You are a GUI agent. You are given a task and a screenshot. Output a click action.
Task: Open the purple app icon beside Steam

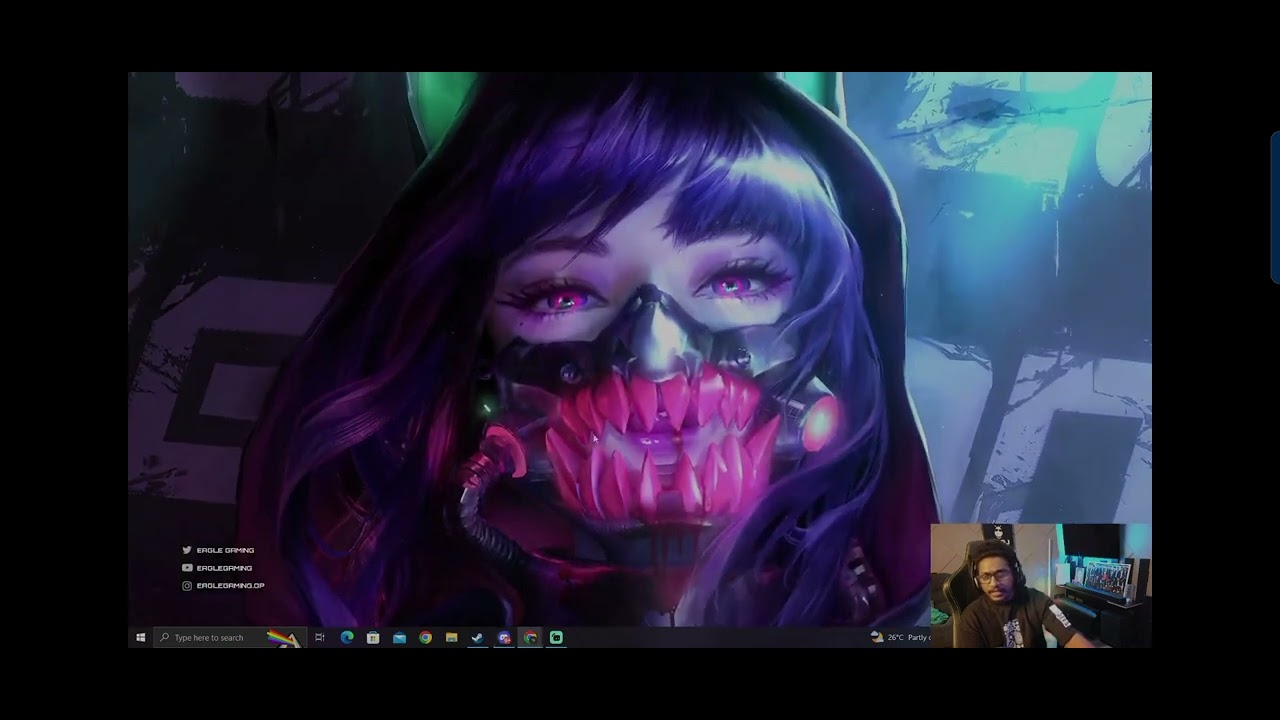pos(504,637)
